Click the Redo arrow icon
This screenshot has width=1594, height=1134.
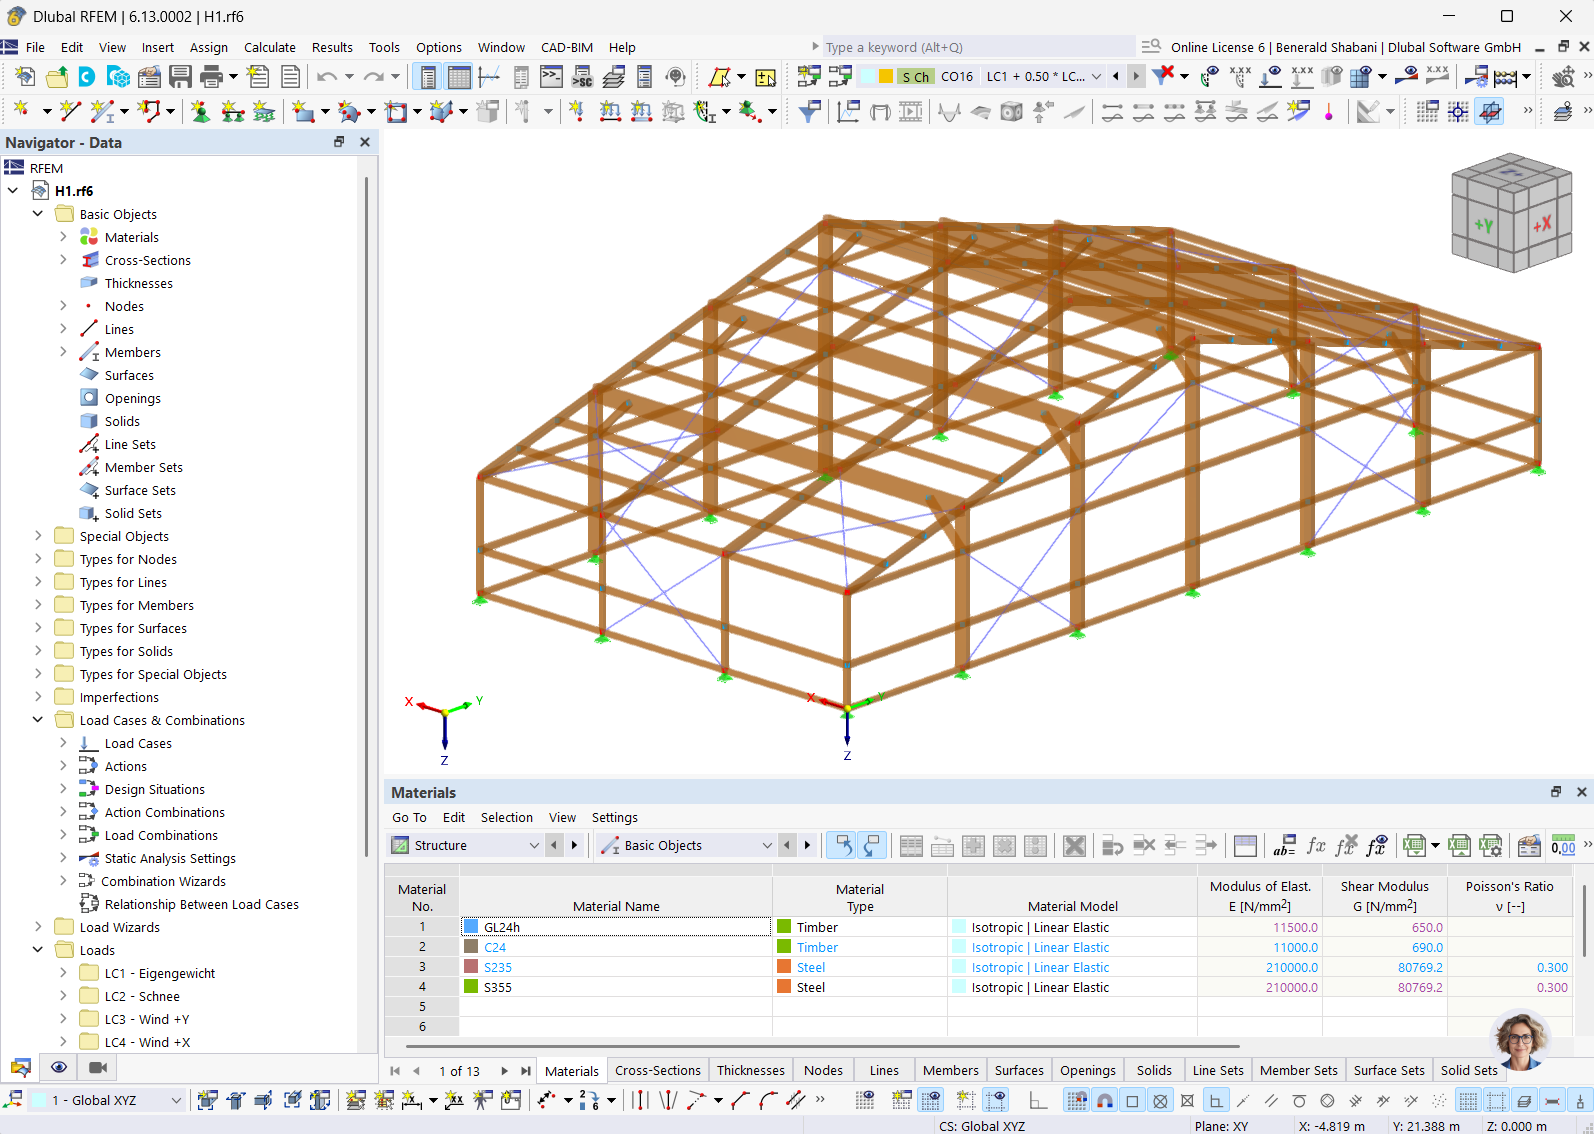tap(374, 76)
